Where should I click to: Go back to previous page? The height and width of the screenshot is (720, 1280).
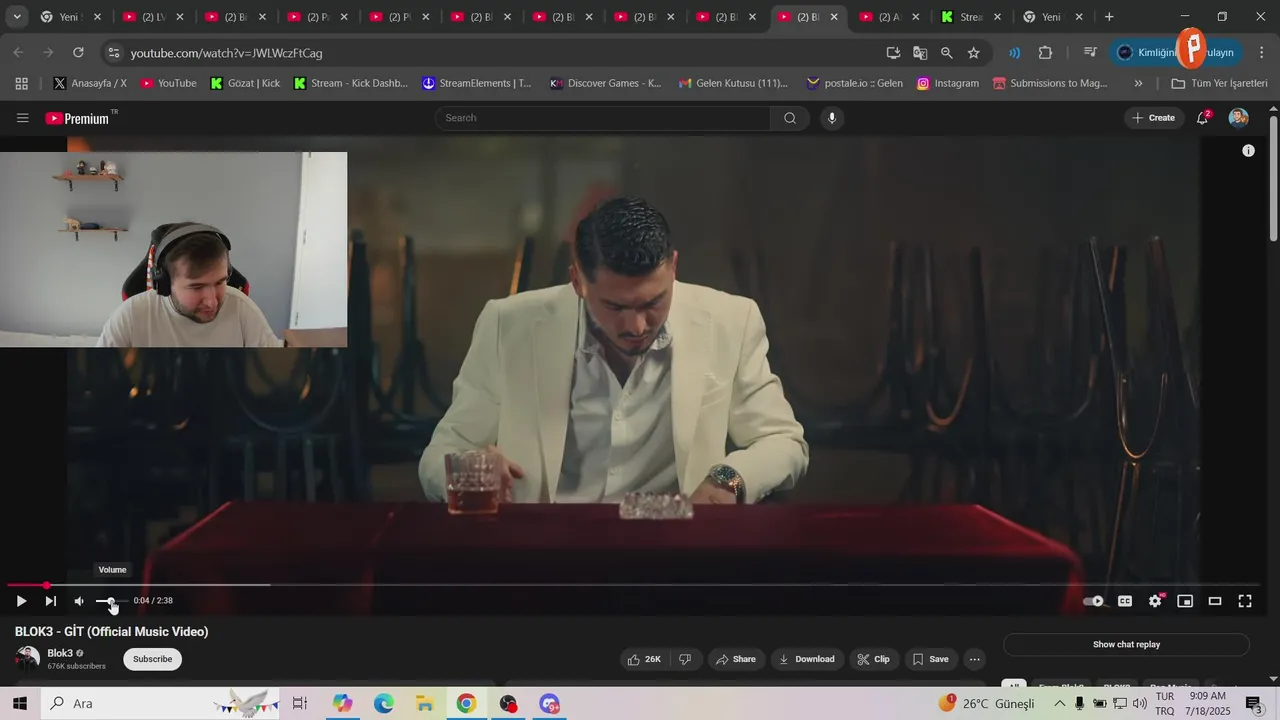[19, 53]
